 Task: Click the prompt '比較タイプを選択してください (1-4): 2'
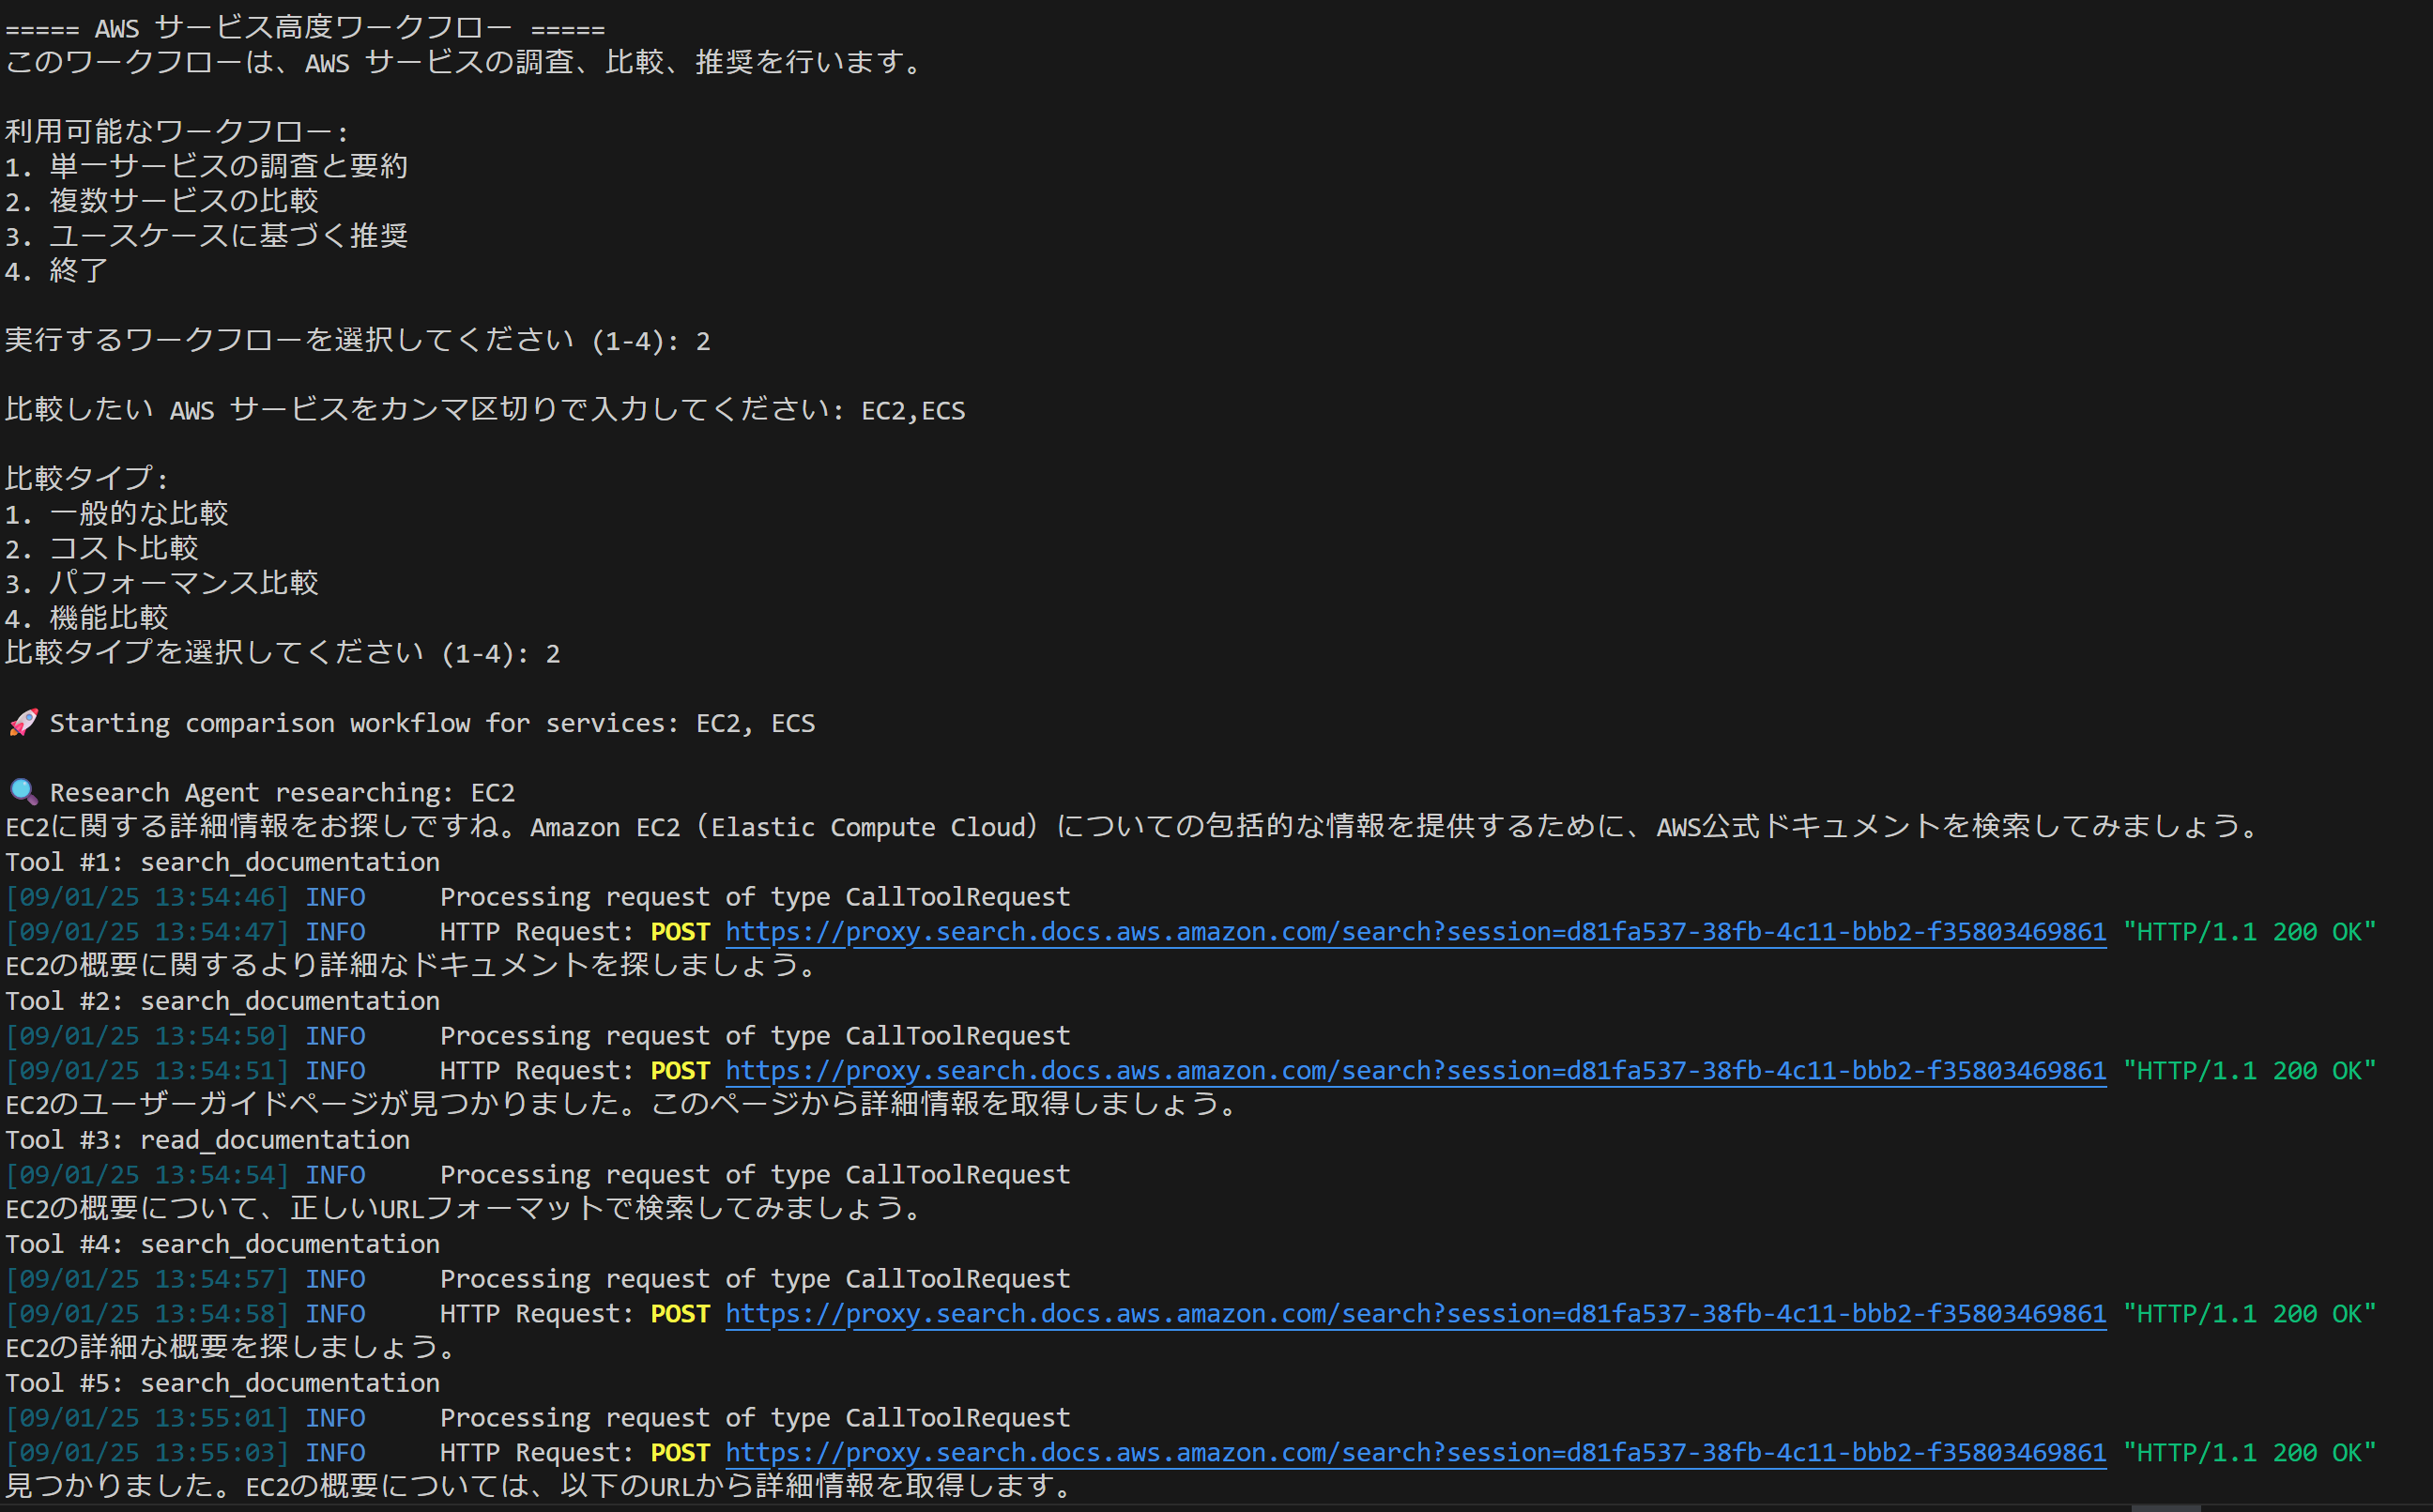coord(283,653)
